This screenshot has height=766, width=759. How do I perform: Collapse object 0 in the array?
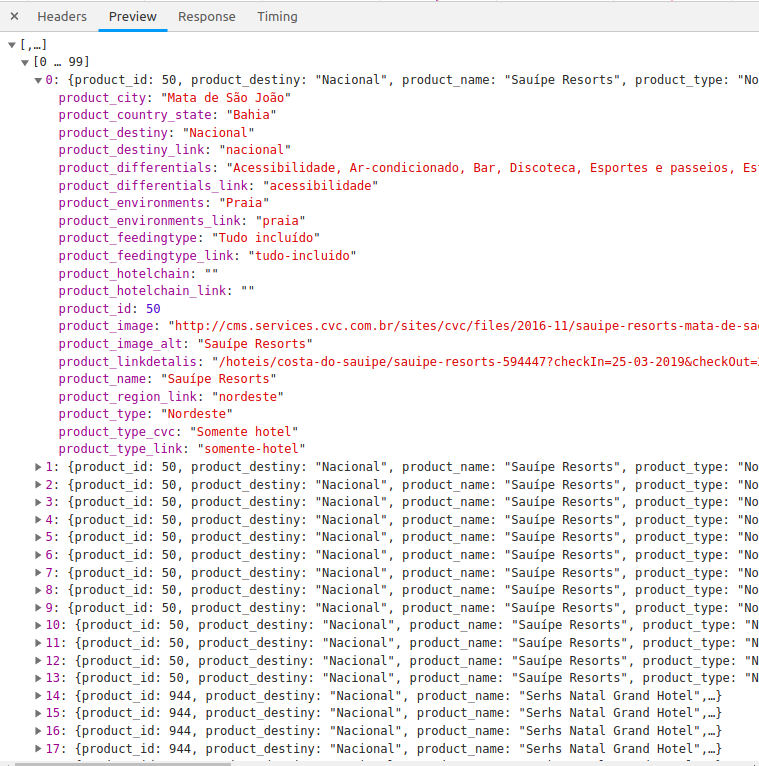[x=38, y=80]
